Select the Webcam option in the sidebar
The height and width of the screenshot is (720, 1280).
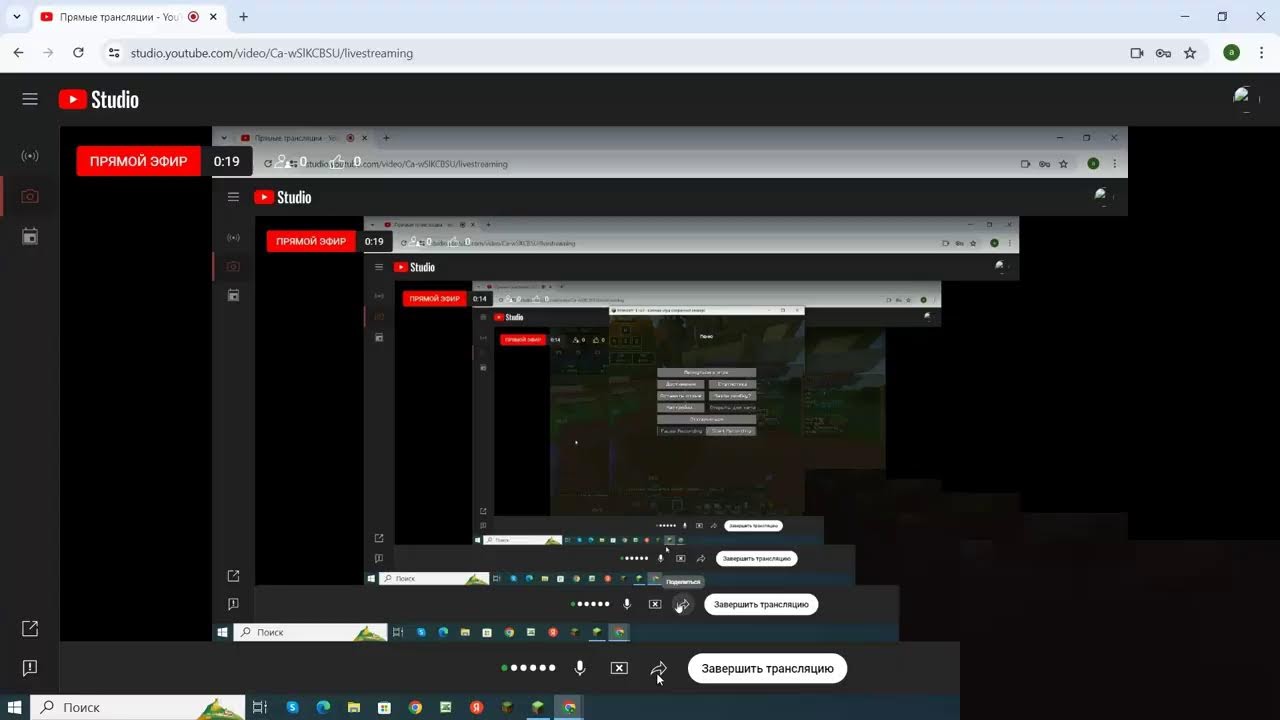click(x=30, y=196)
